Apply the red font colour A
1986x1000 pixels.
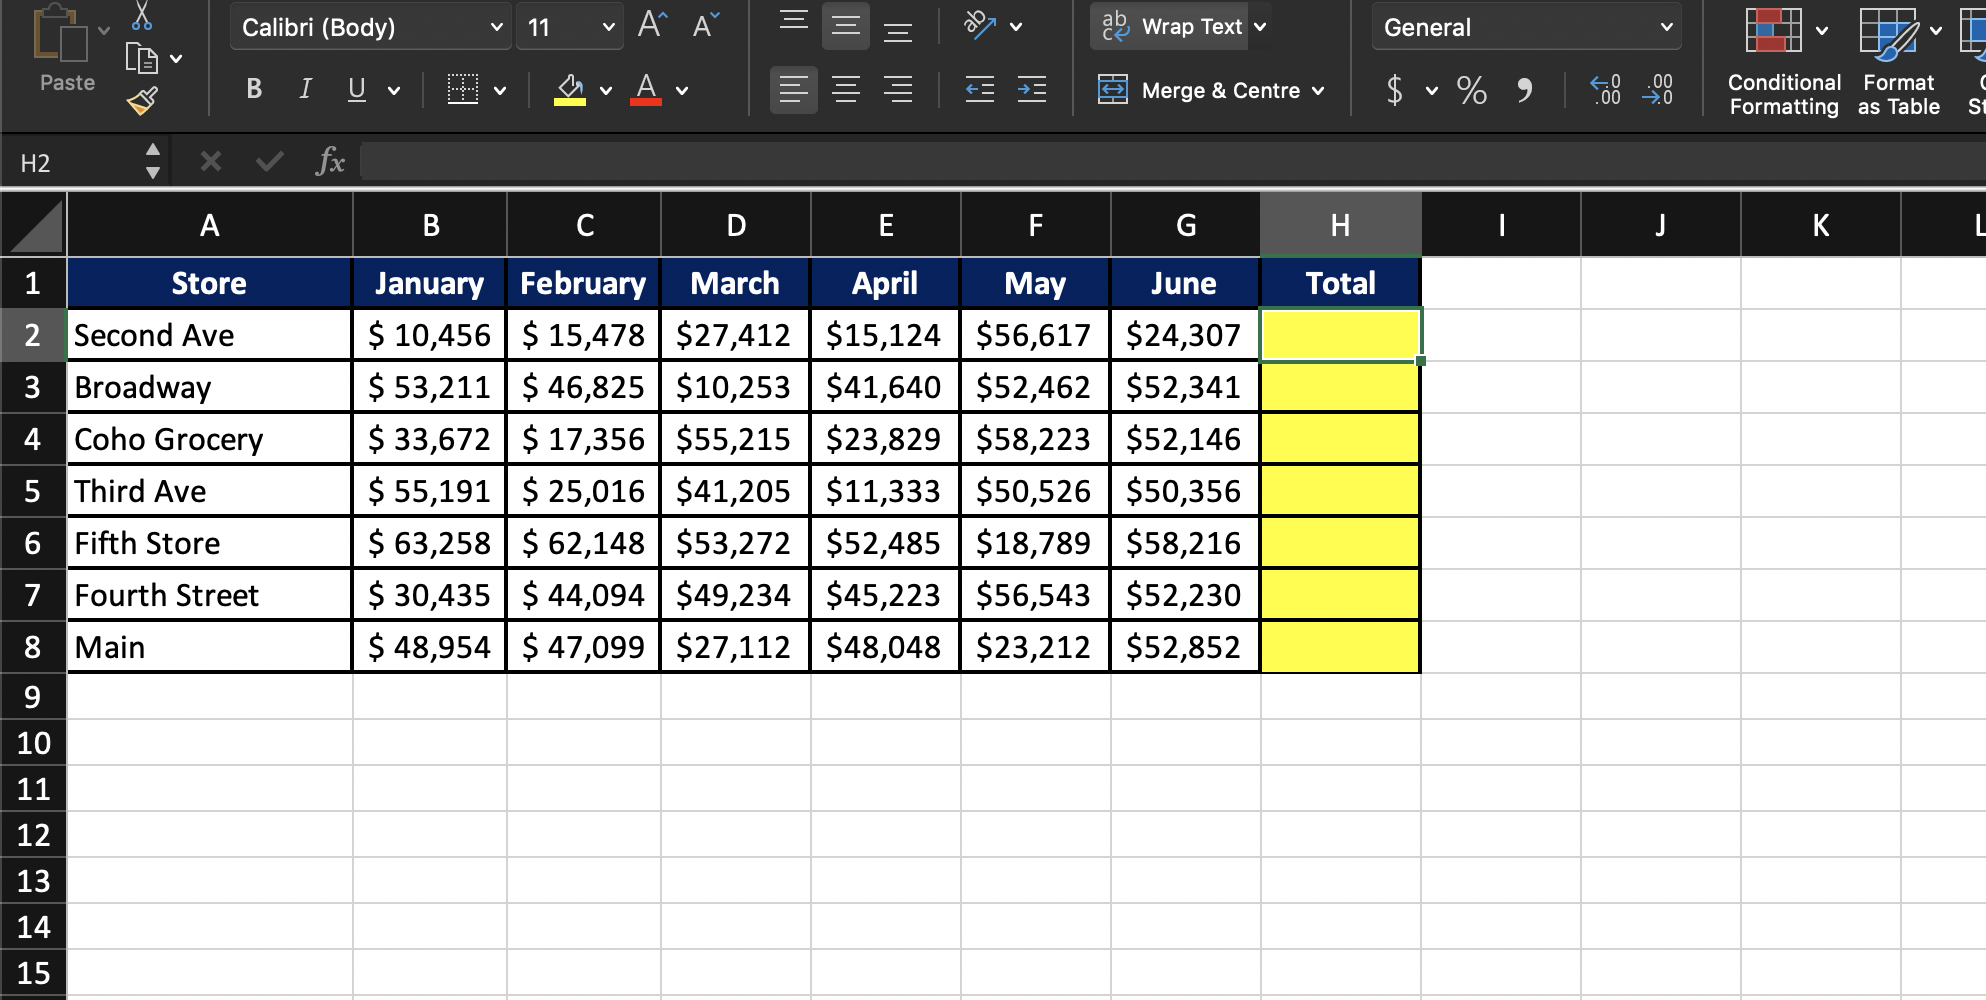pyautogui.click(x=647, y=90)
